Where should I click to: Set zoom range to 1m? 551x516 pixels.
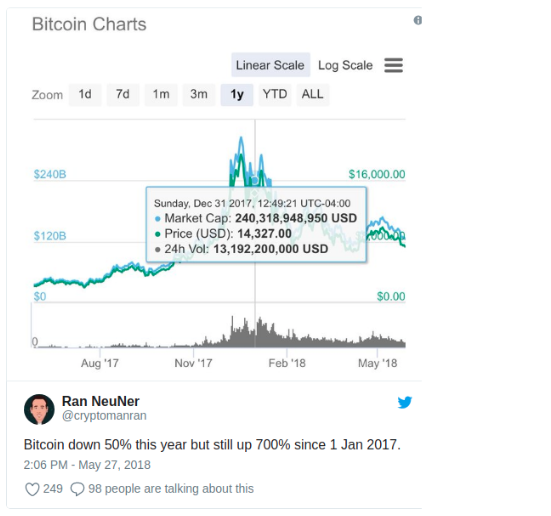pyautogui.click(x=161, y=95)
